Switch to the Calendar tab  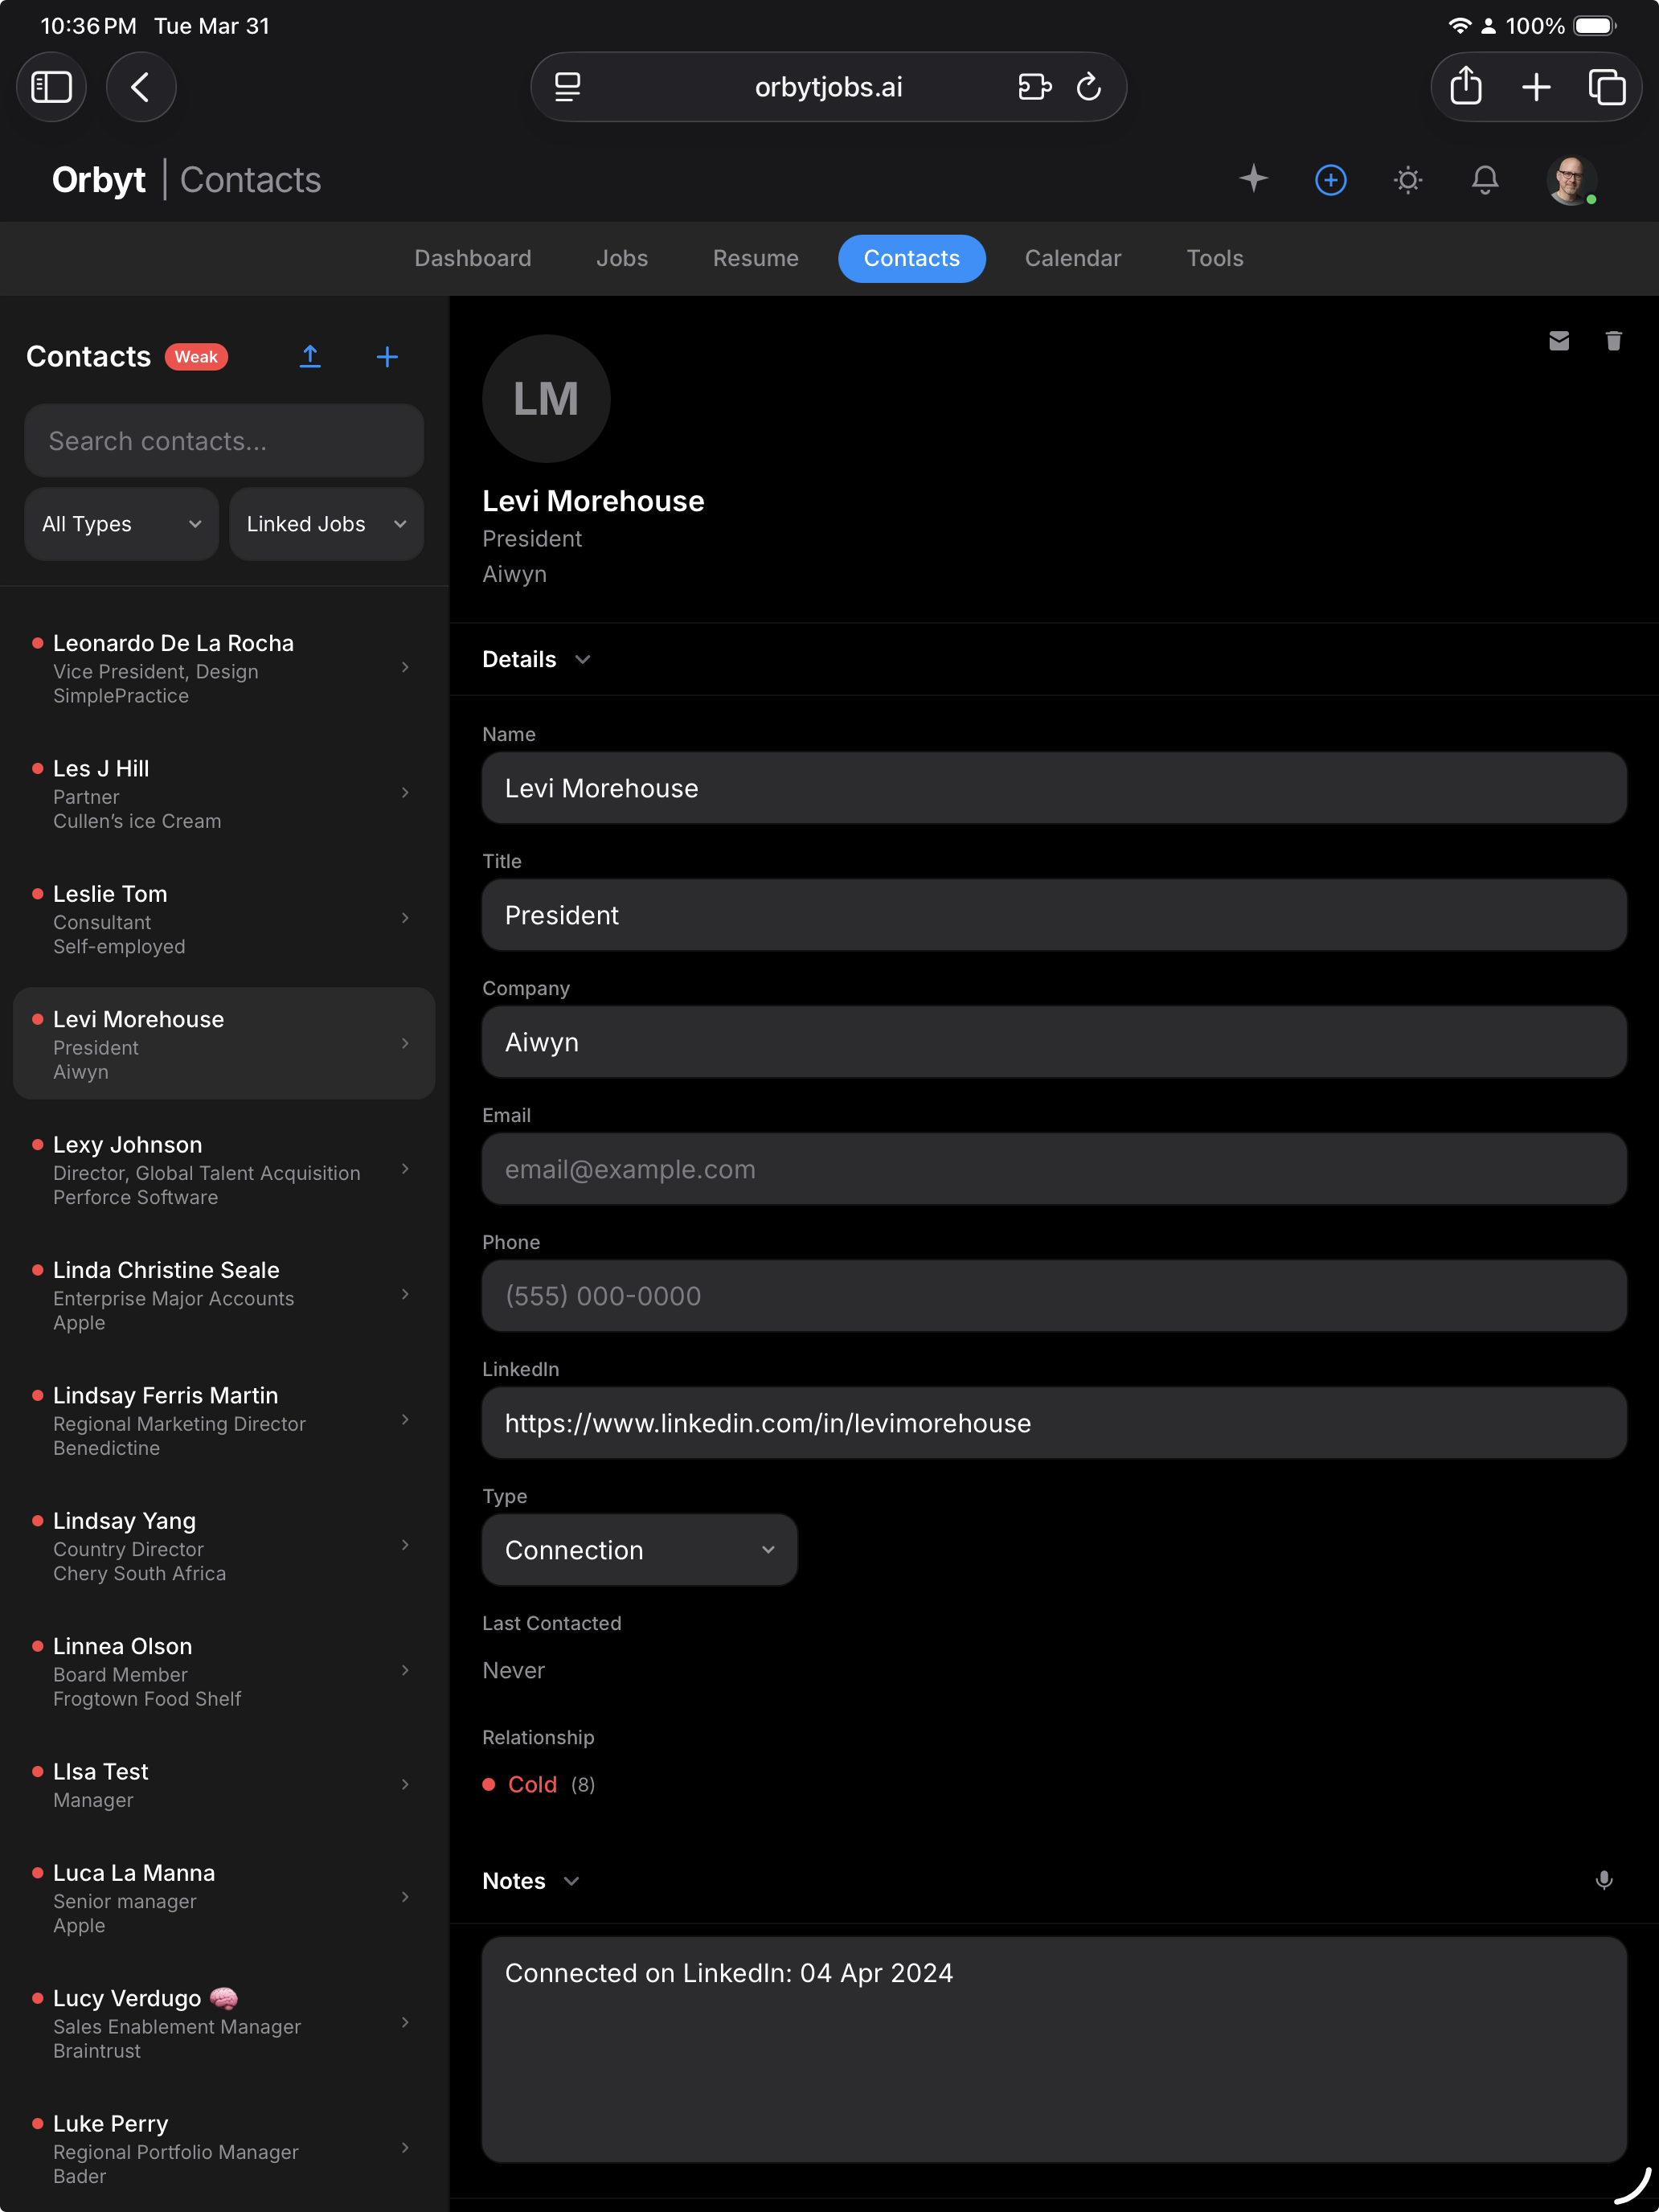pyautogui.click(x=1073, y=258)
